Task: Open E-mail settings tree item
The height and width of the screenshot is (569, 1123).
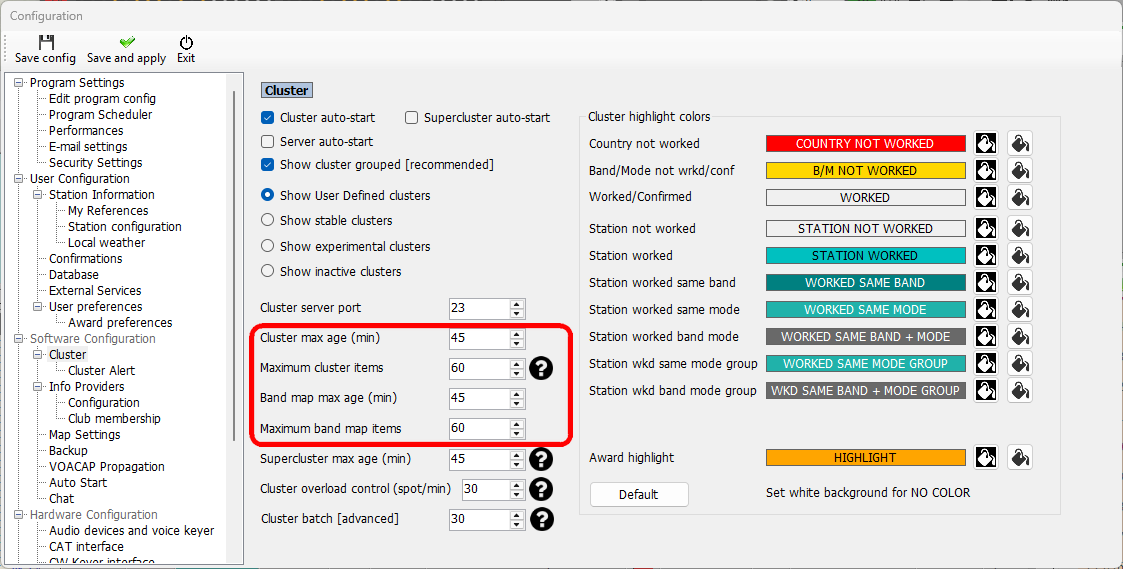Action: 88,146
